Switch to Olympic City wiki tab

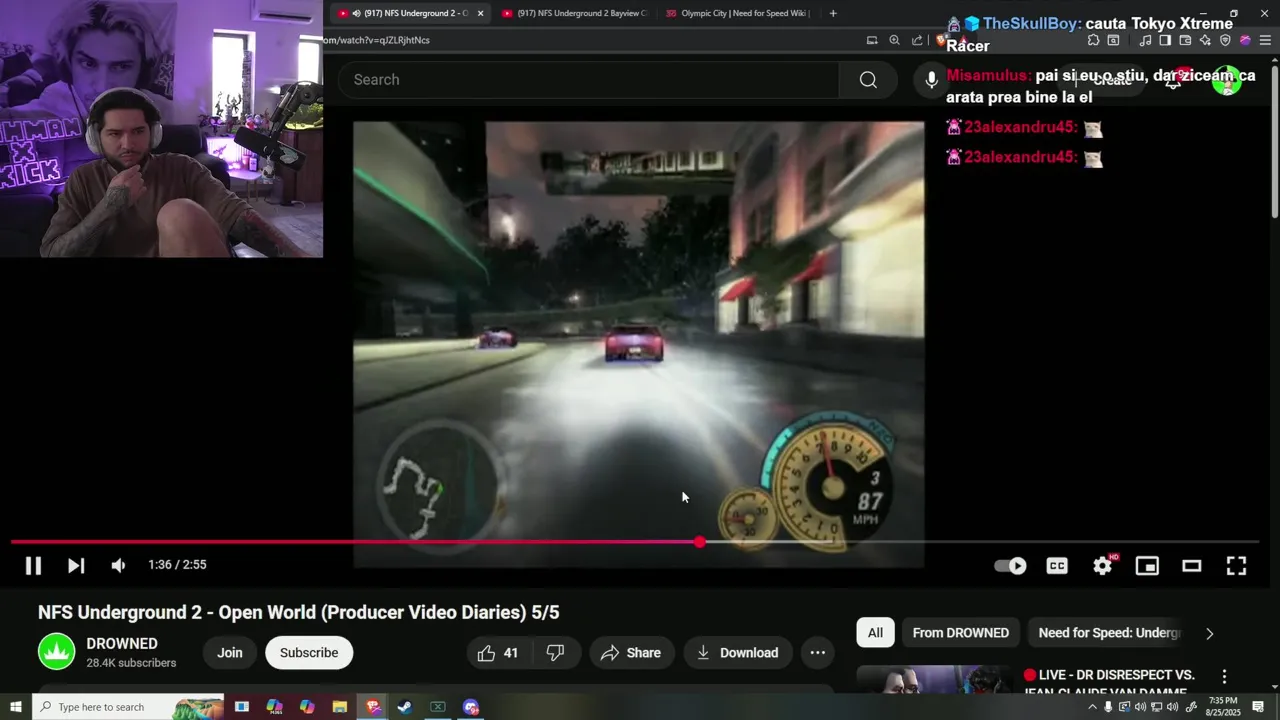tap(737, 13)
